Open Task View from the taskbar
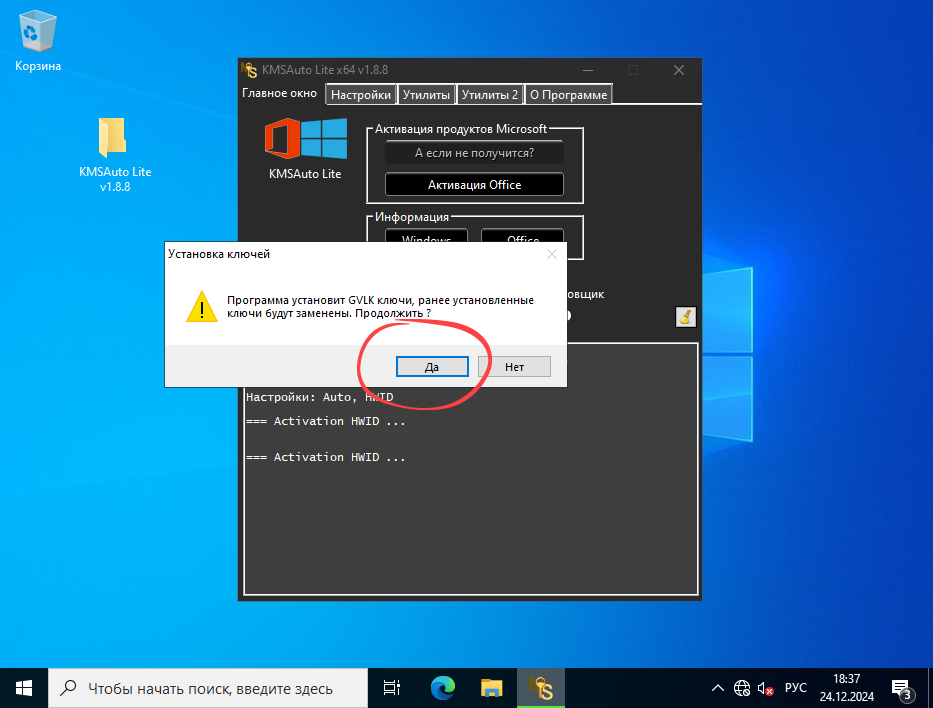The image size is (933, 708). pos(390,688)
